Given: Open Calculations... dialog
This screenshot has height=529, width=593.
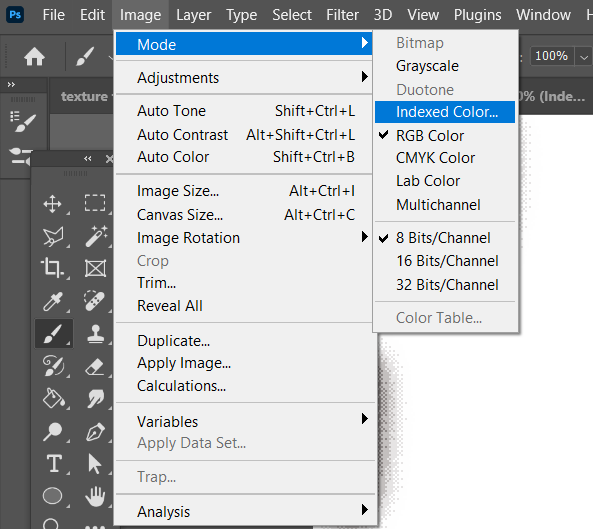Looking at the screenshot, I should click(244, 386).
